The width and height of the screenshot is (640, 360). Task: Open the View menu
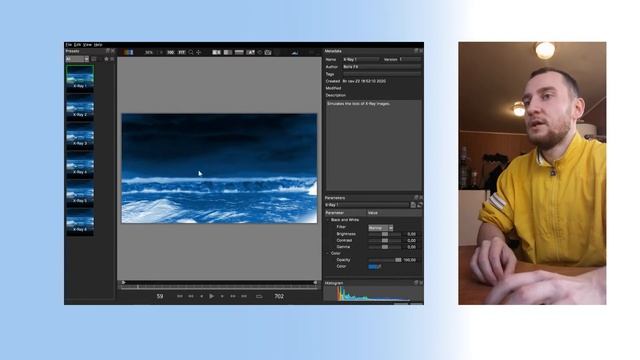tap(87, 44)
